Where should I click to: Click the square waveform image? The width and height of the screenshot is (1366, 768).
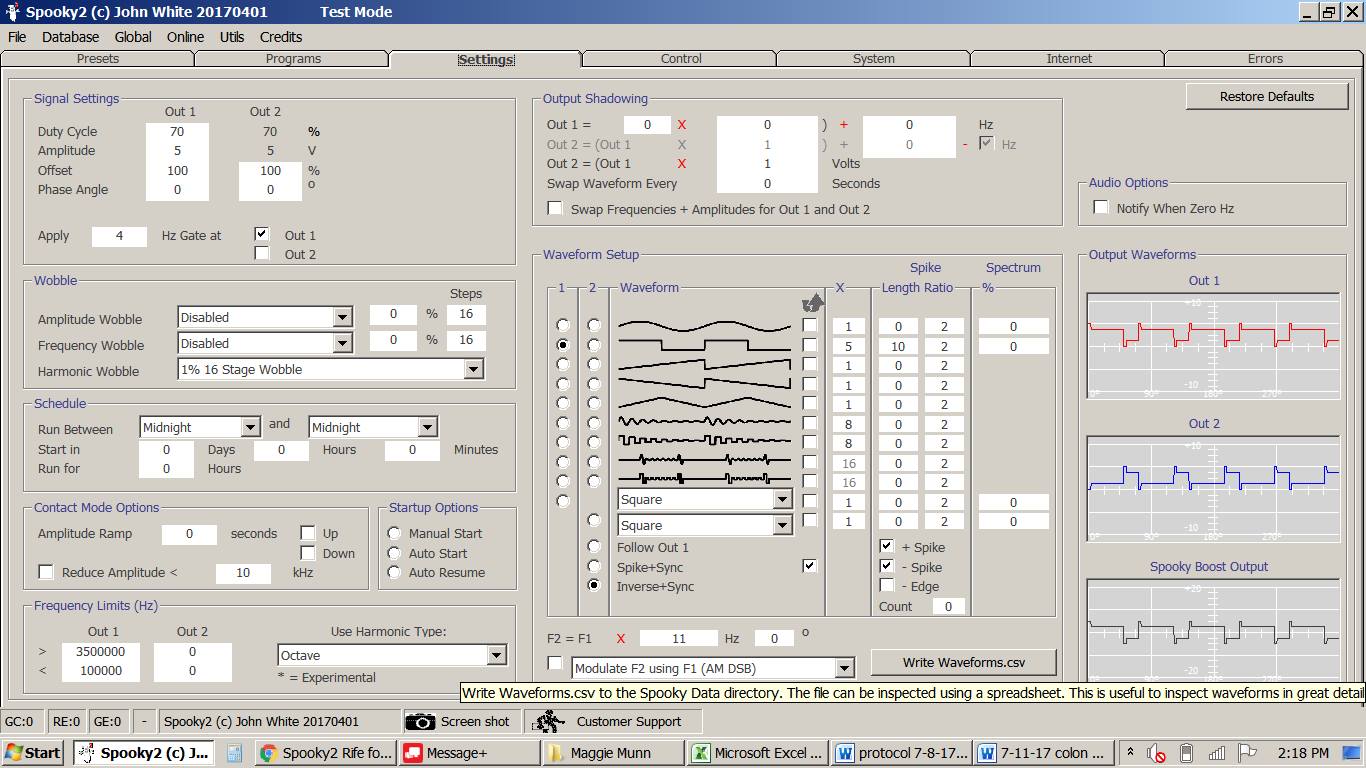[x=704, y=345]
